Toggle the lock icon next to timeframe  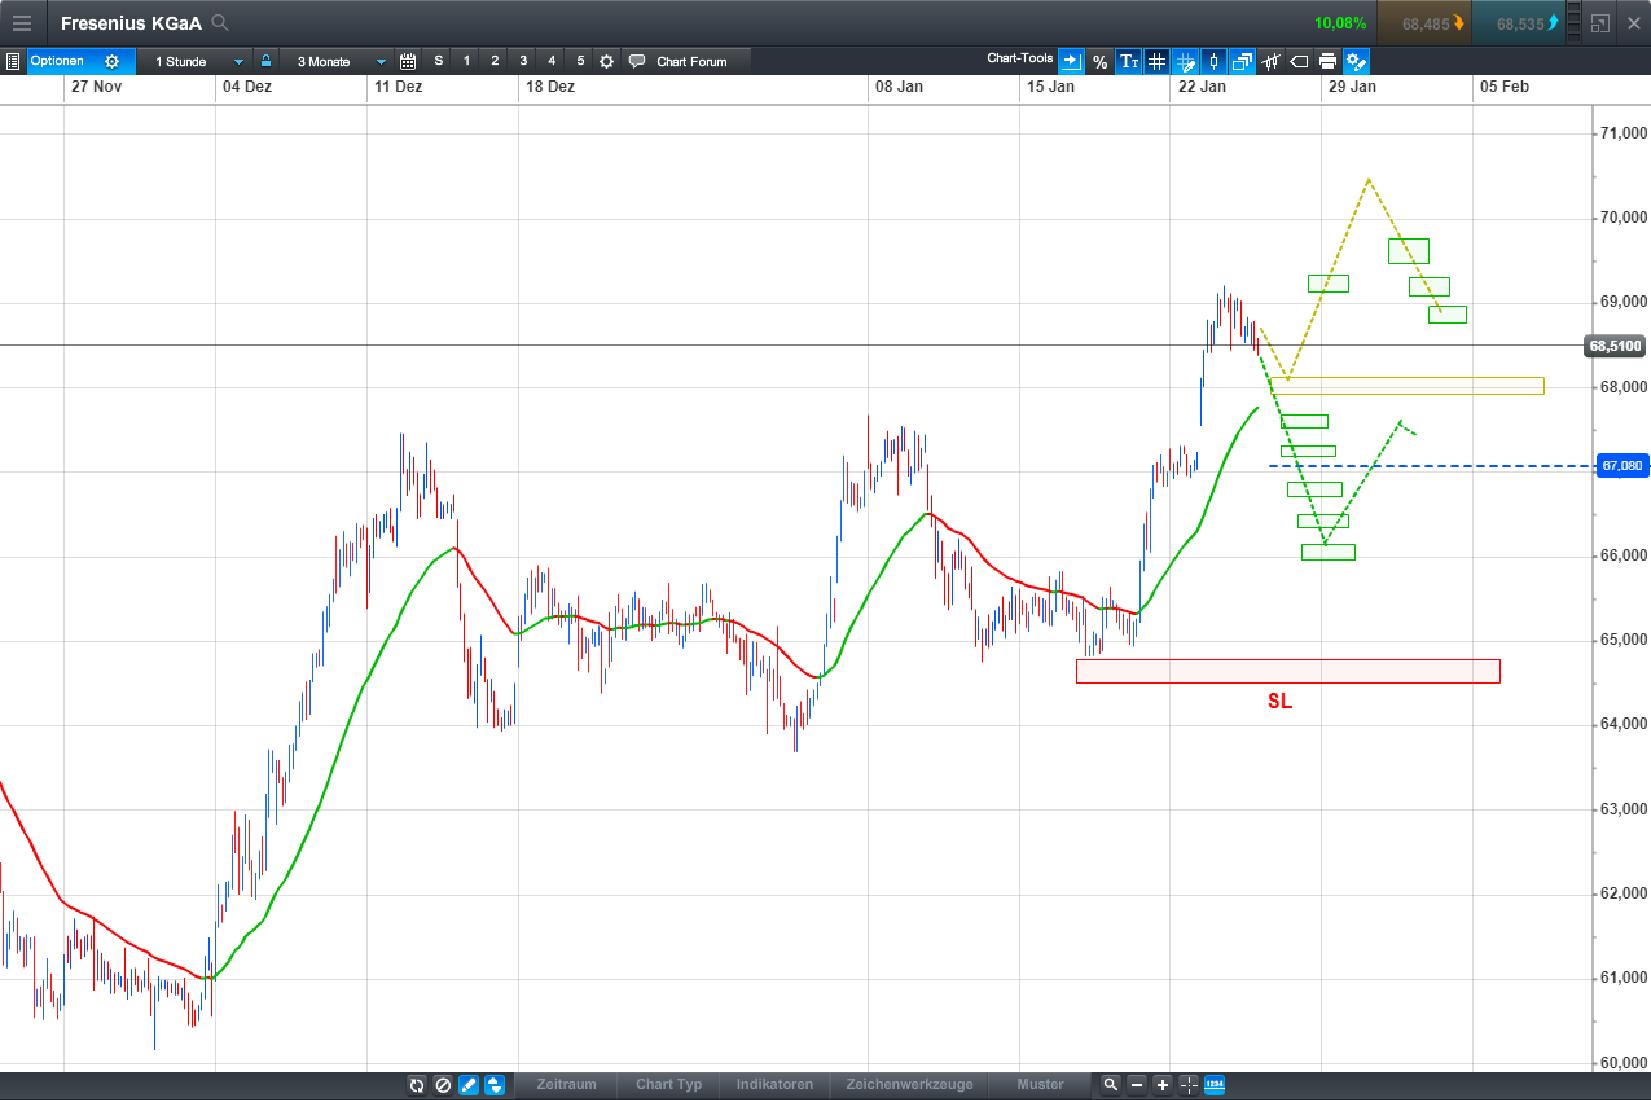pyautogui.click(x=265, y=61)
